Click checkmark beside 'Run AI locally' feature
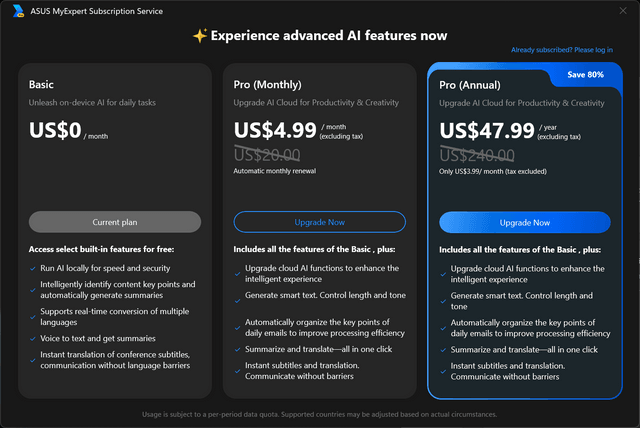This screenshot has width=640, height=428. (33, 268)
